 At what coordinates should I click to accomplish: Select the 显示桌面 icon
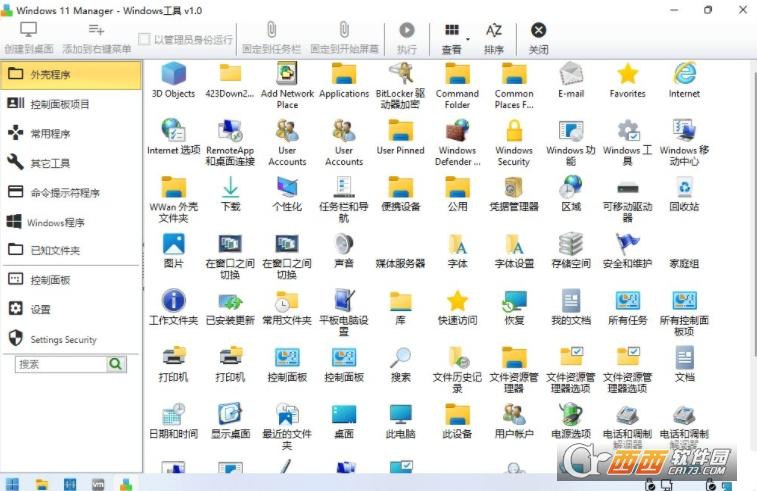click(x=230, y=420)
